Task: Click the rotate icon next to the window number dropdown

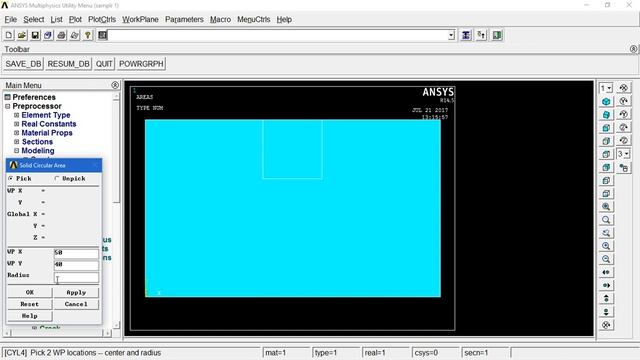Action: coord(624,88)
